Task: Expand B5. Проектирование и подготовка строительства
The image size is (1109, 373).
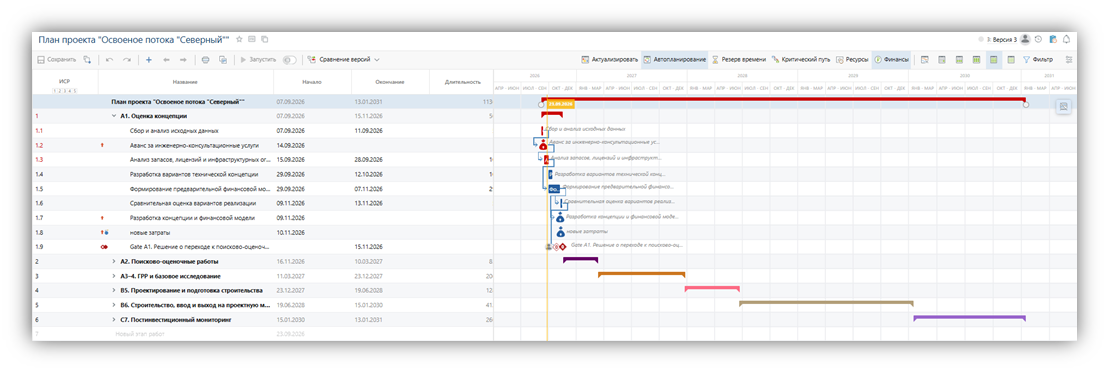Action: click(x=113, y=291)
